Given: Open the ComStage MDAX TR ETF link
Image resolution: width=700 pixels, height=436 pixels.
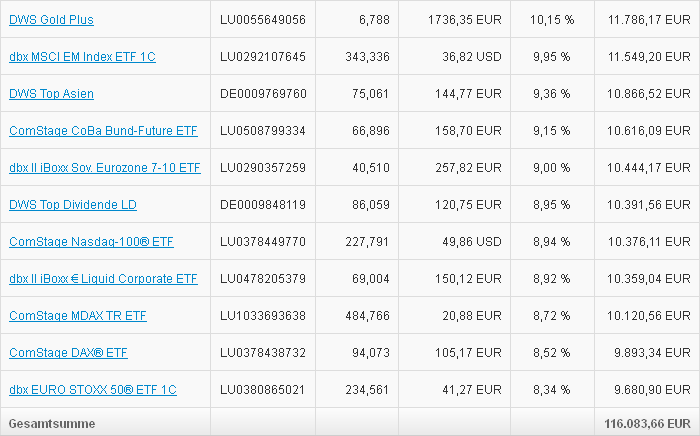Looking at the screenshot, I should [x=78, y=316].
